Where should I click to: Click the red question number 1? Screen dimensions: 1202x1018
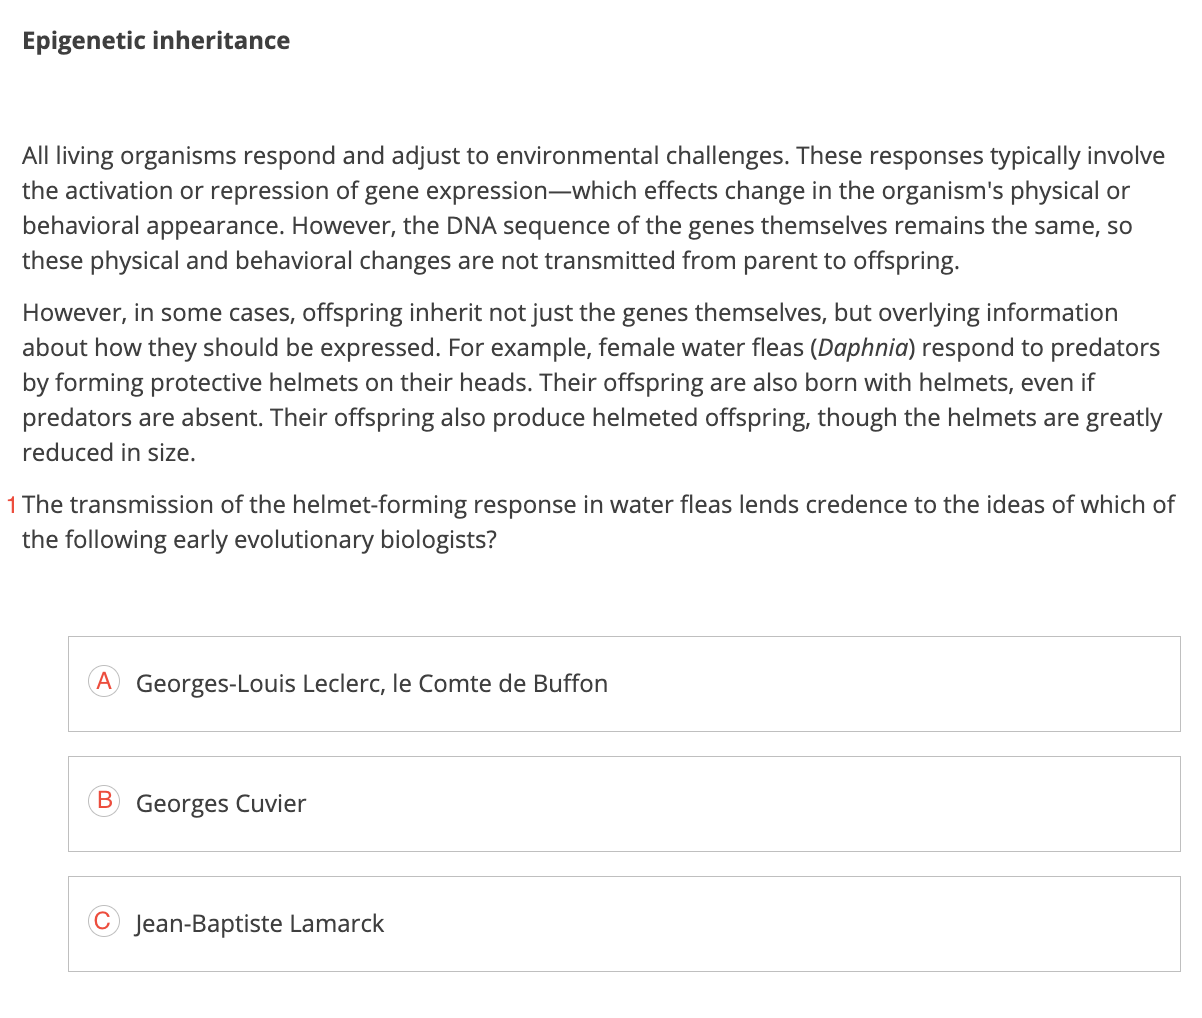(11, 505)
